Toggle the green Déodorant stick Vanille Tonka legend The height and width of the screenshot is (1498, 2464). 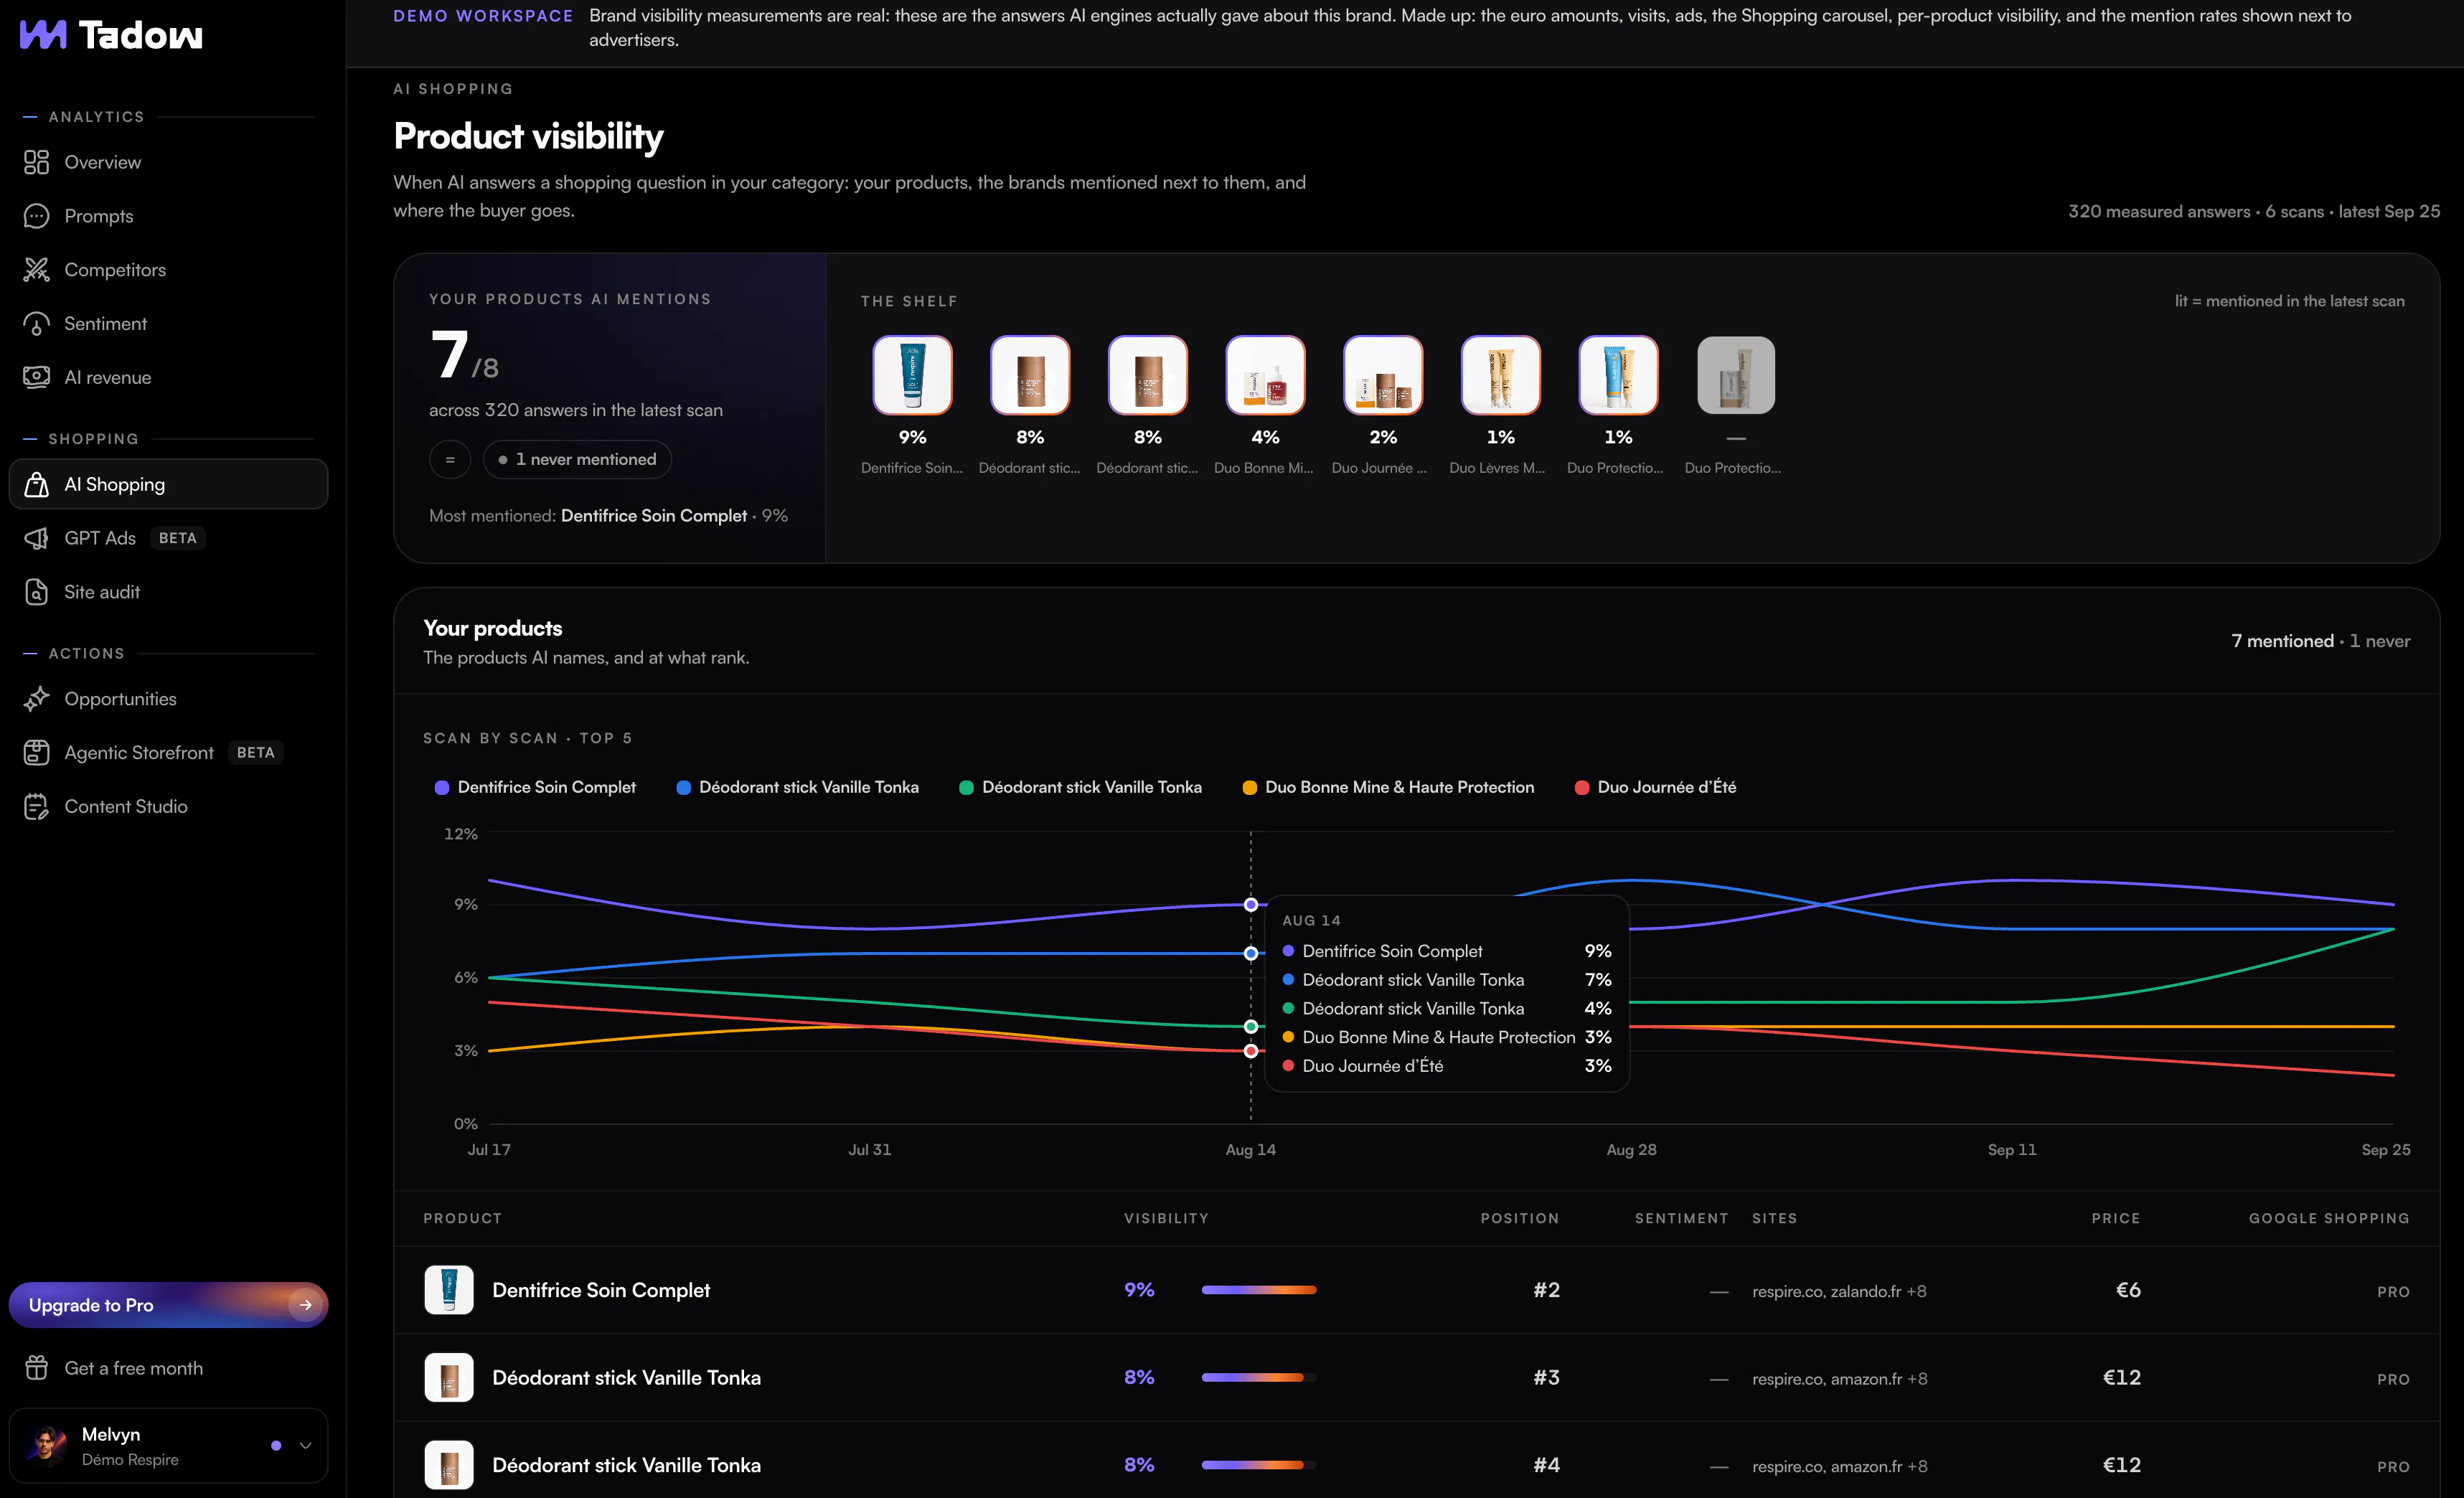1080,787
